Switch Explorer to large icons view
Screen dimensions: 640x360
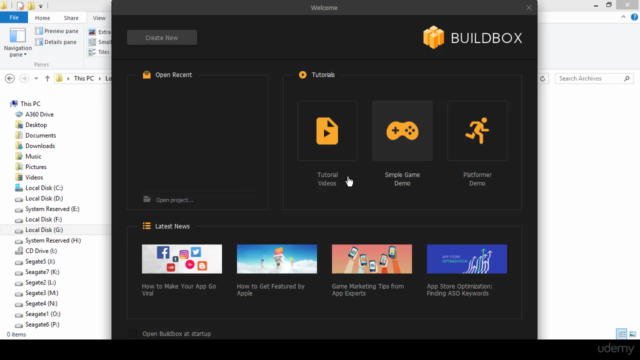(x=633, y=334)
